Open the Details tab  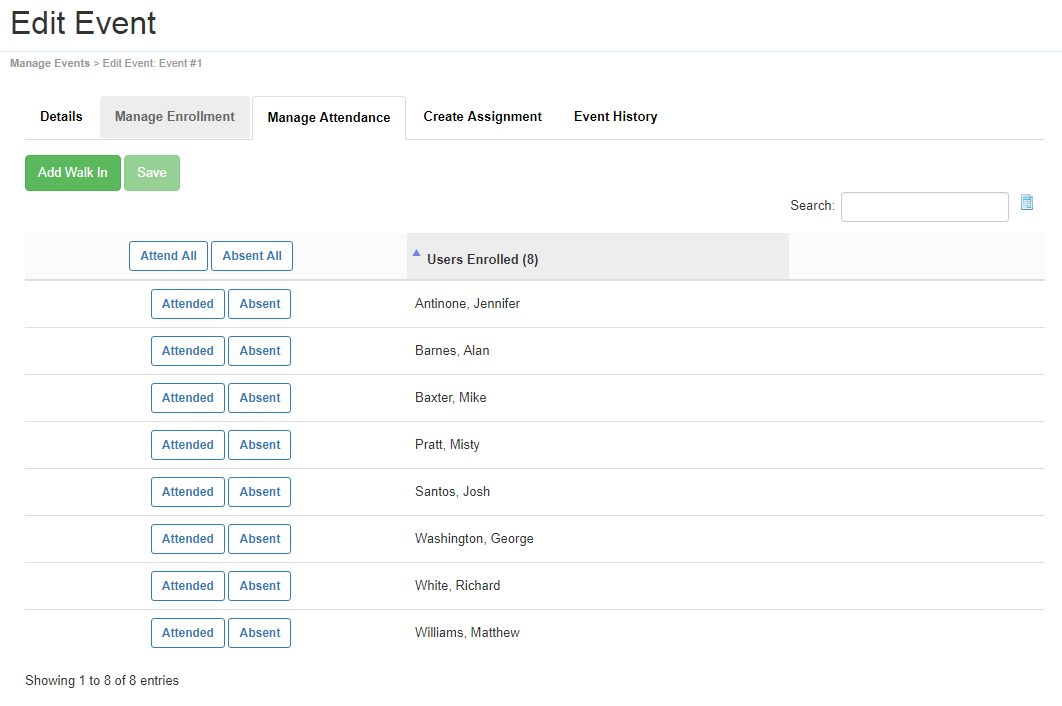(x=61, y=117)
